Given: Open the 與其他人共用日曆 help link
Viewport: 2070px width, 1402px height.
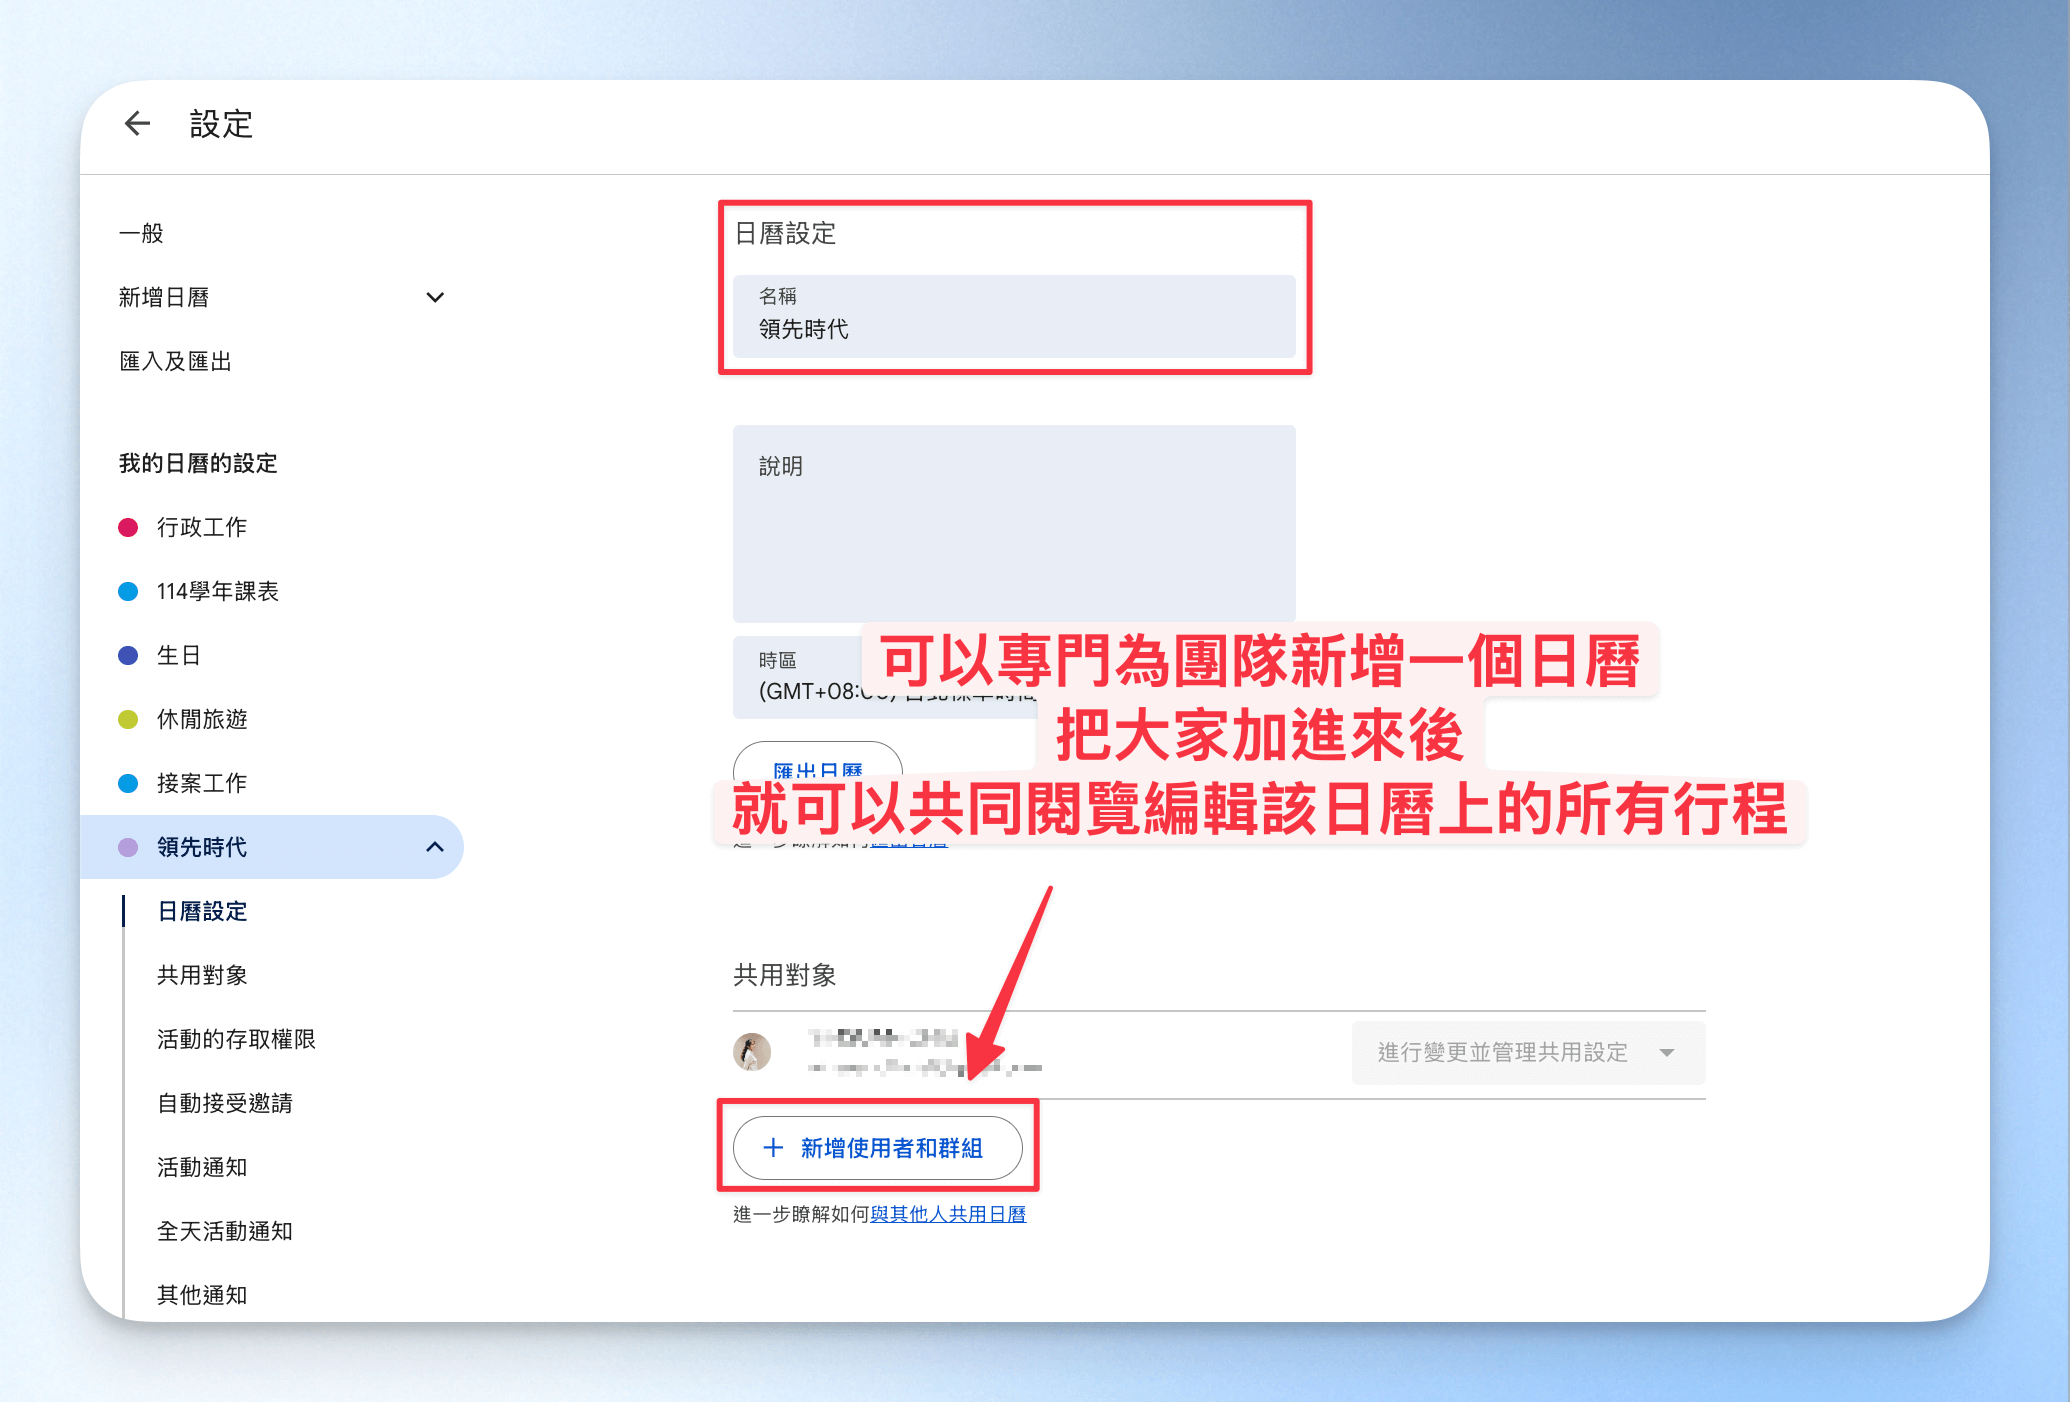Looking at the screenshot, I should [948, 1214].
